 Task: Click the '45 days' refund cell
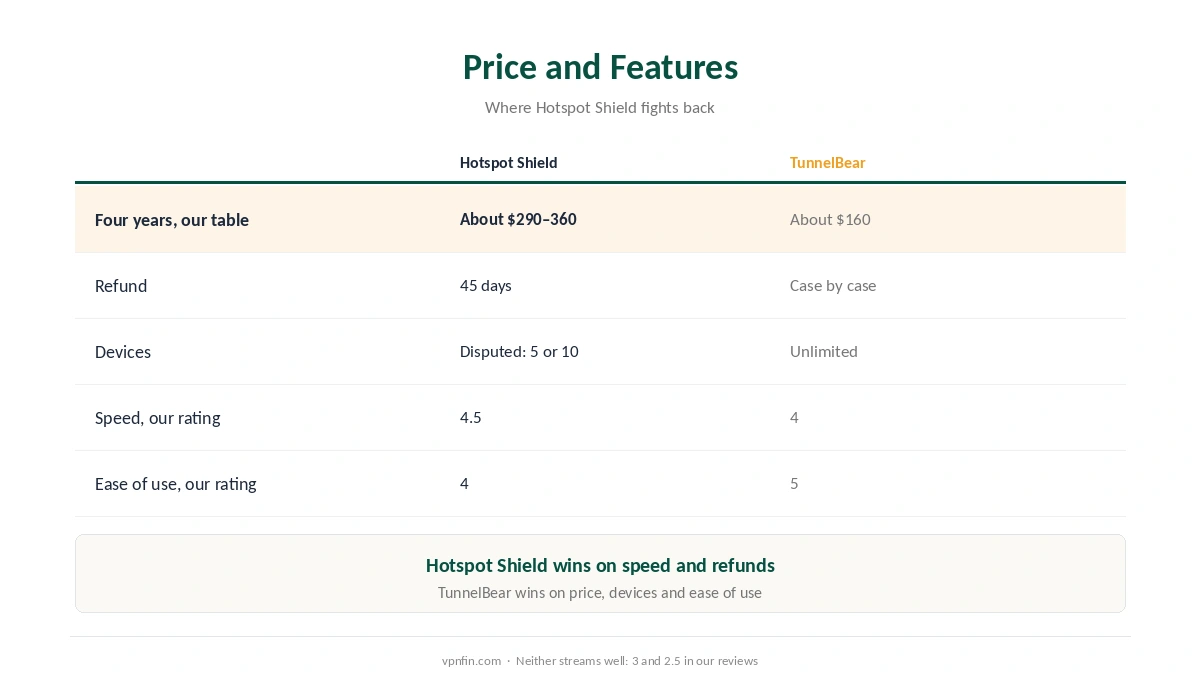click(x=486, y=286)
